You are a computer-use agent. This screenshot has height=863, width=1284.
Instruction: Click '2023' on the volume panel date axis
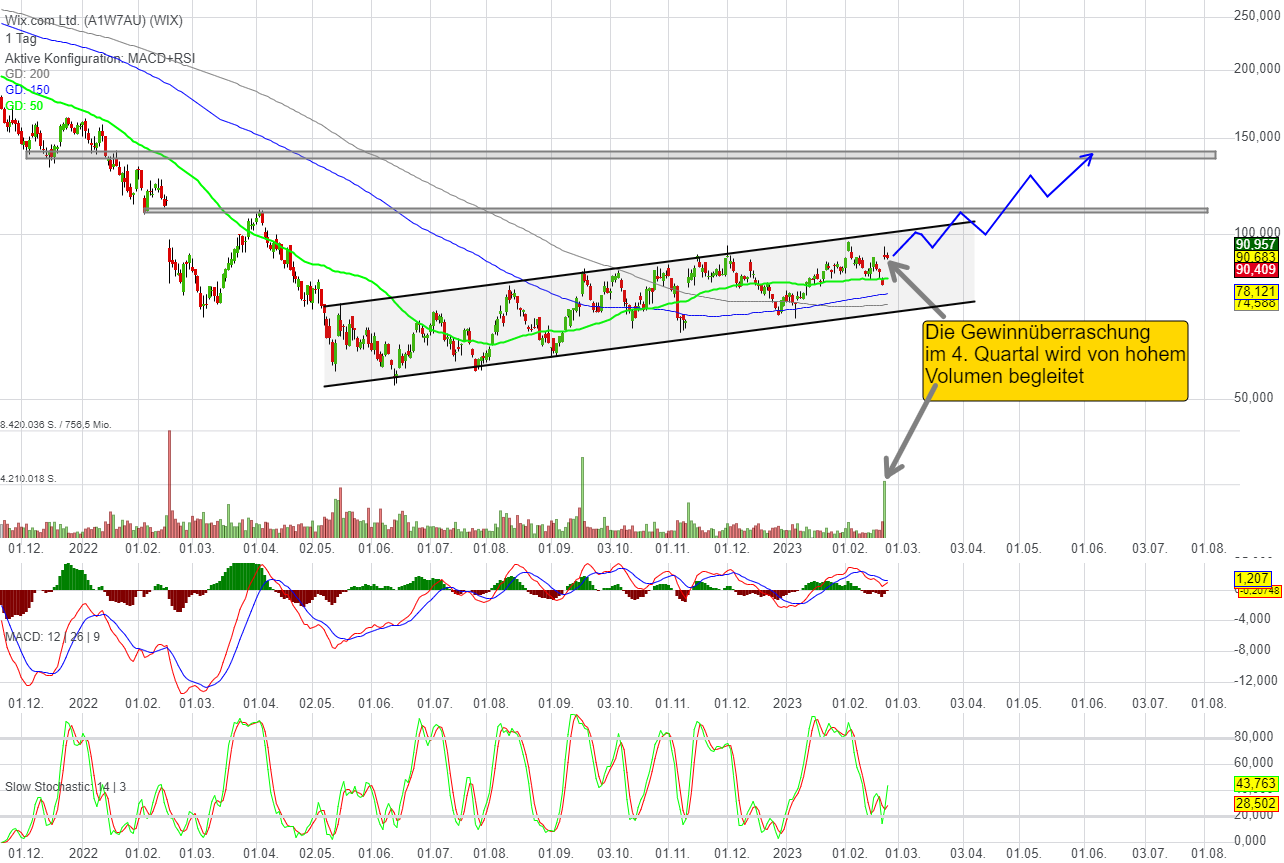[788, 549]
